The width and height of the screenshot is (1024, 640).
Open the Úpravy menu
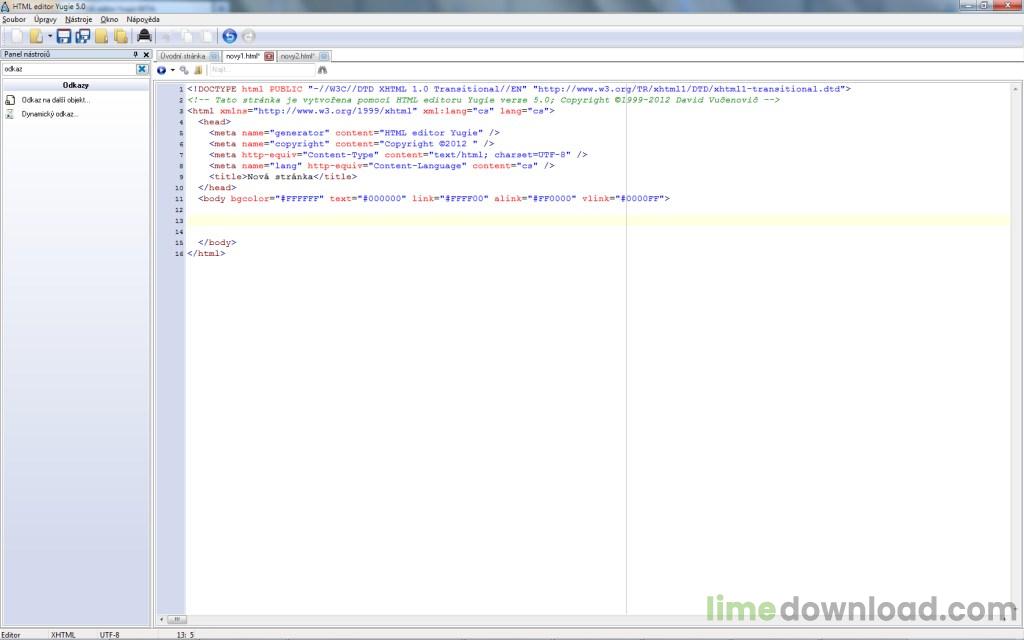coord(45,20)
